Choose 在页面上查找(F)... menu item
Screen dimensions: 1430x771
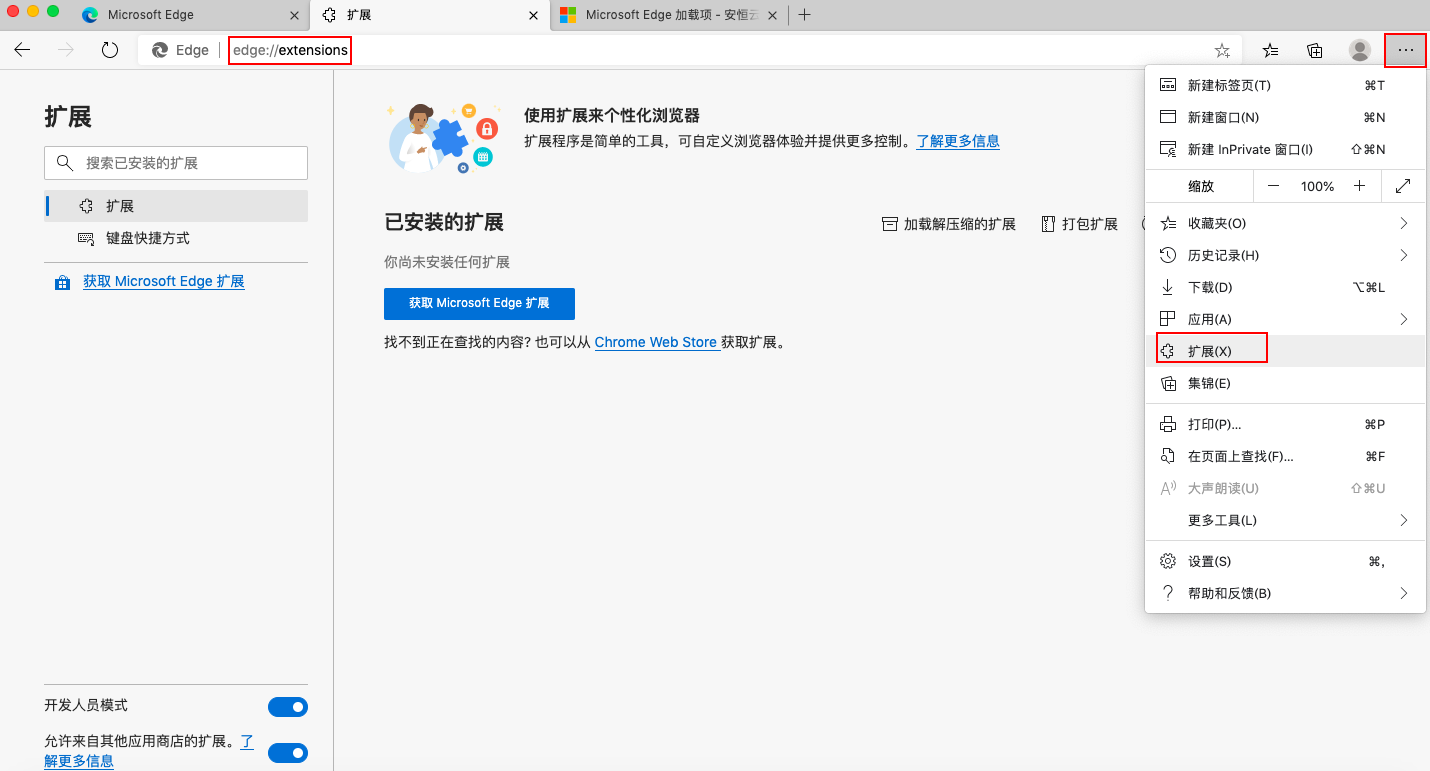(x=1285, y=457)
